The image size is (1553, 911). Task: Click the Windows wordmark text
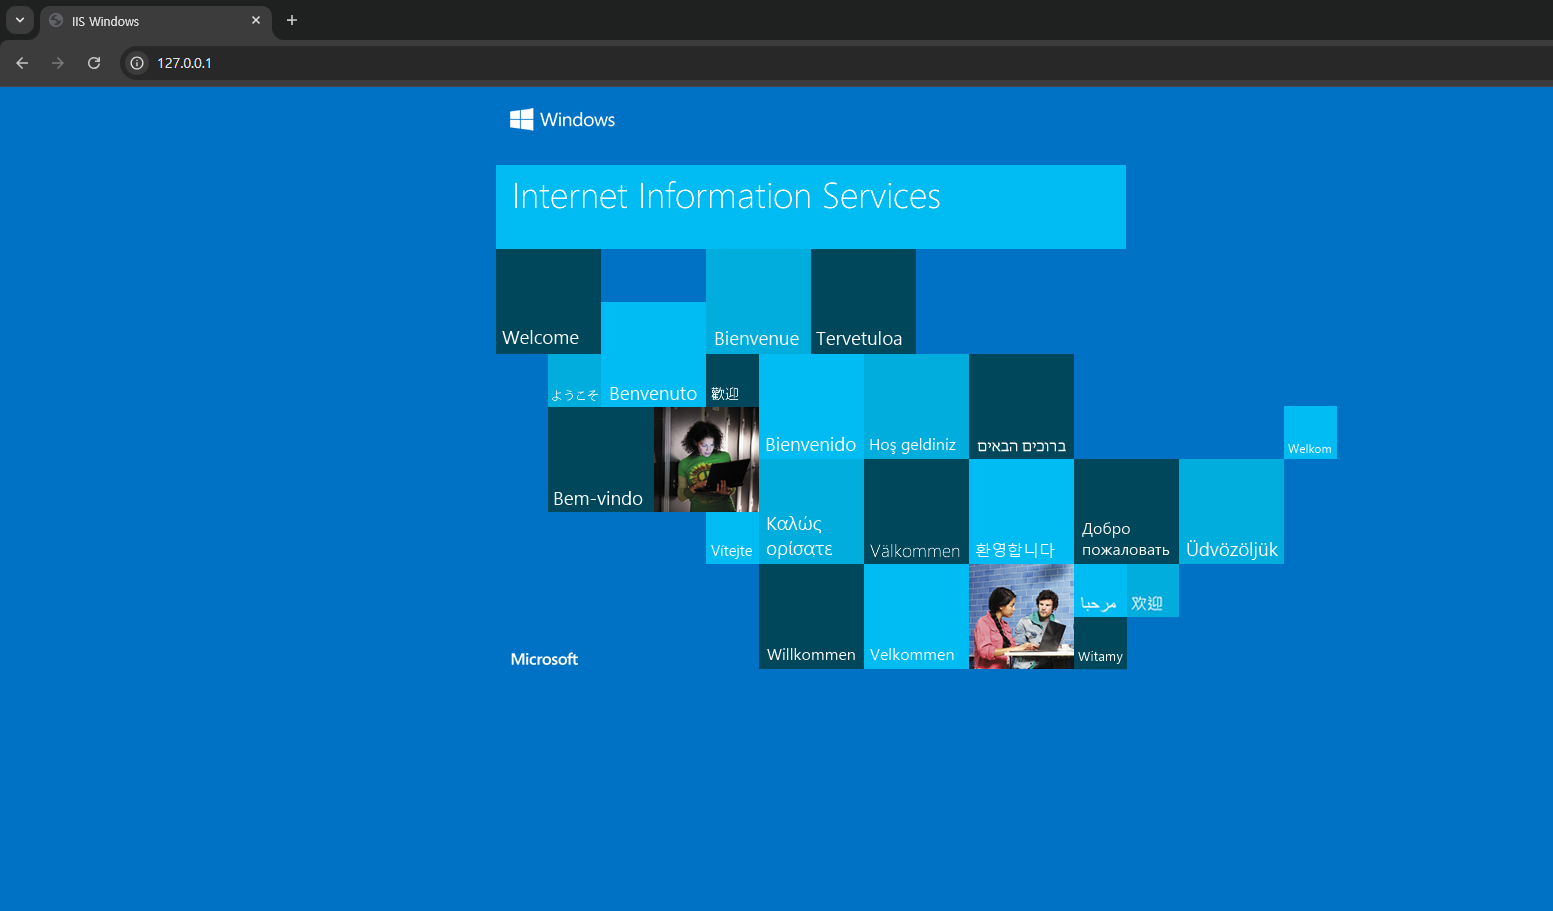pos(577,120)
